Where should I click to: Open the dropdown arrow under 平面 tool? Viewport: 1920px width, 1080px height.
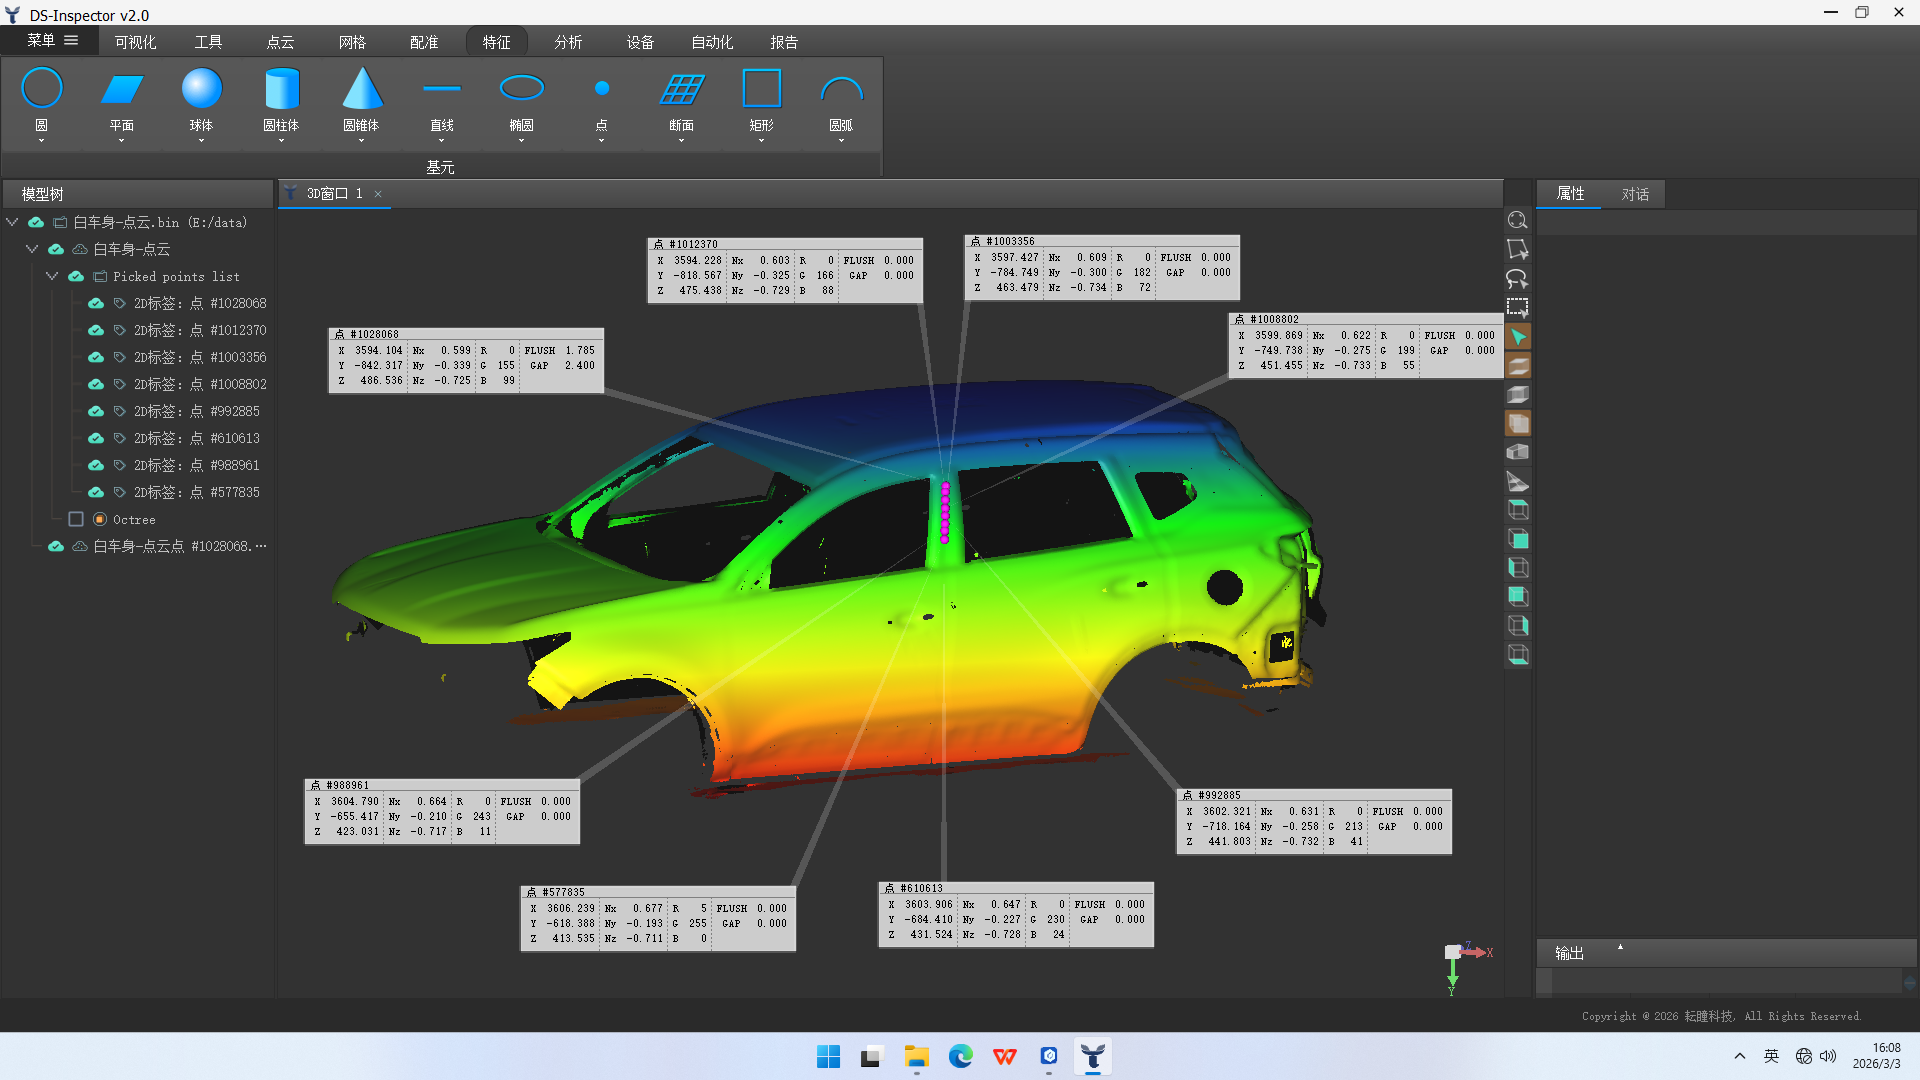tap(122, 141)
